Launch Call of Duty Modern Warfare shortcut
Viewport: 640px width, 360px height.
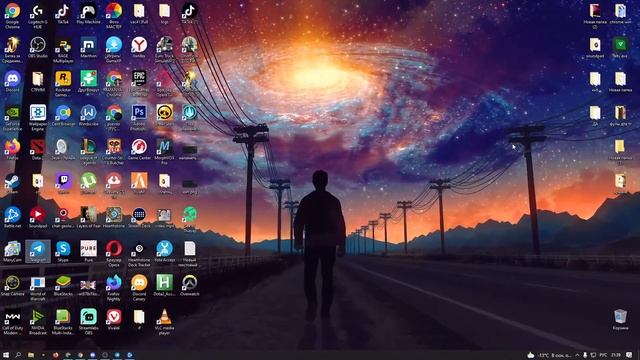[x=12, y=322]
